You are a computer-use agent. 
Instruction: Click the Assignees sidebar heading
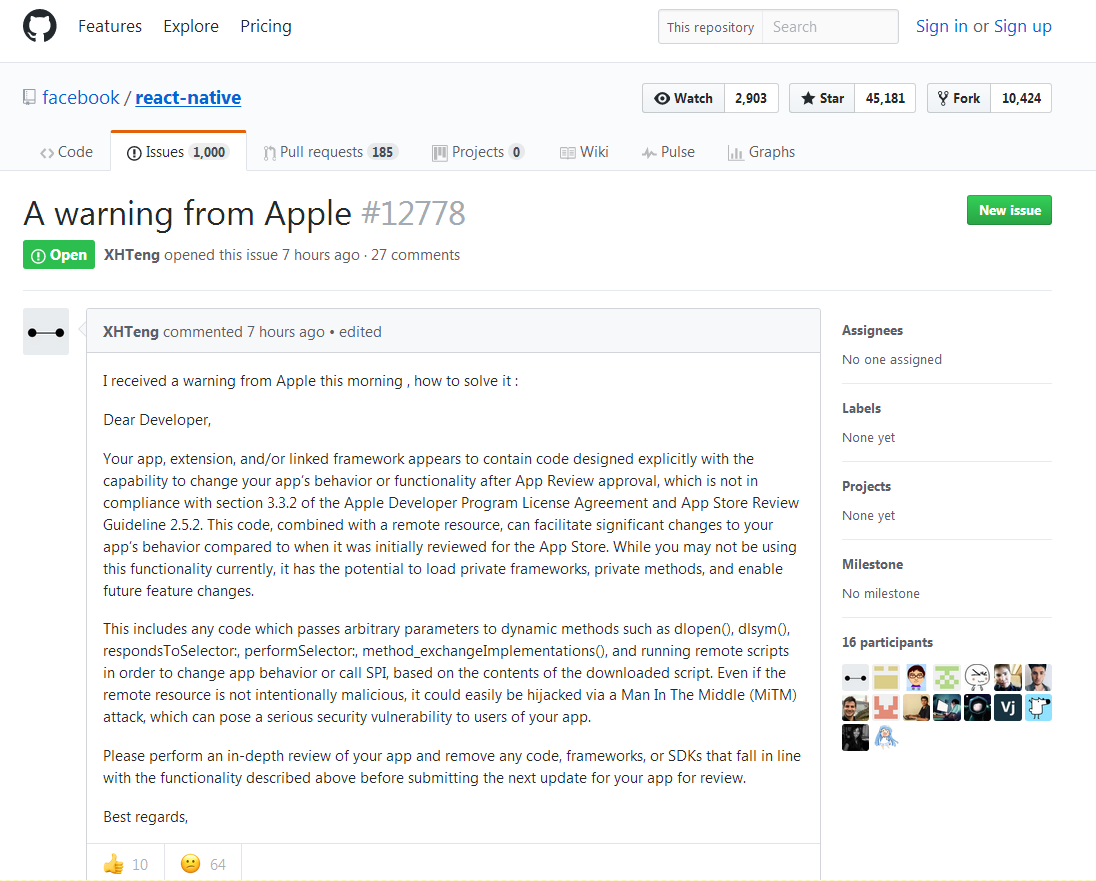[872, 330]
